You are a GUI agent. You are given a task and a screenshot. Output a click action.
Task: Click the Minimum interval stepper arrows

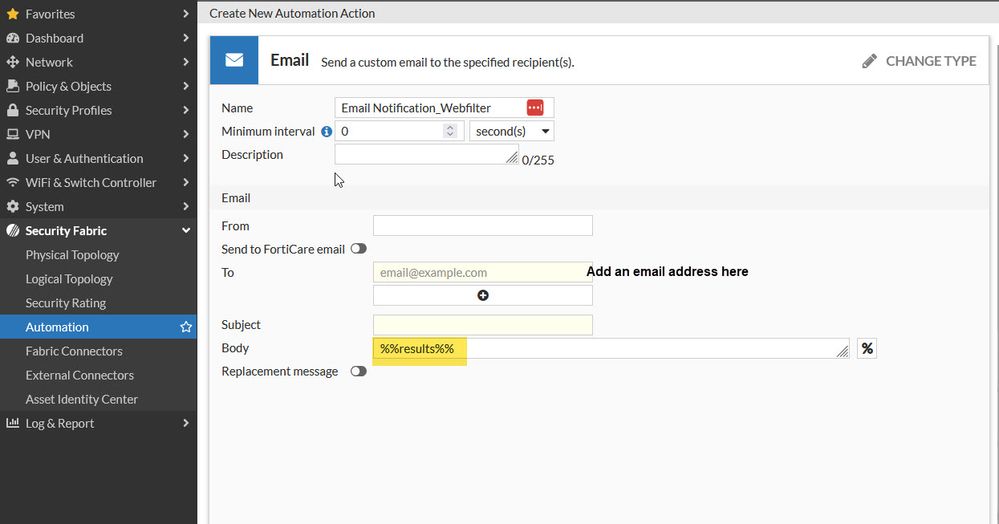click(x=450, y=131)
